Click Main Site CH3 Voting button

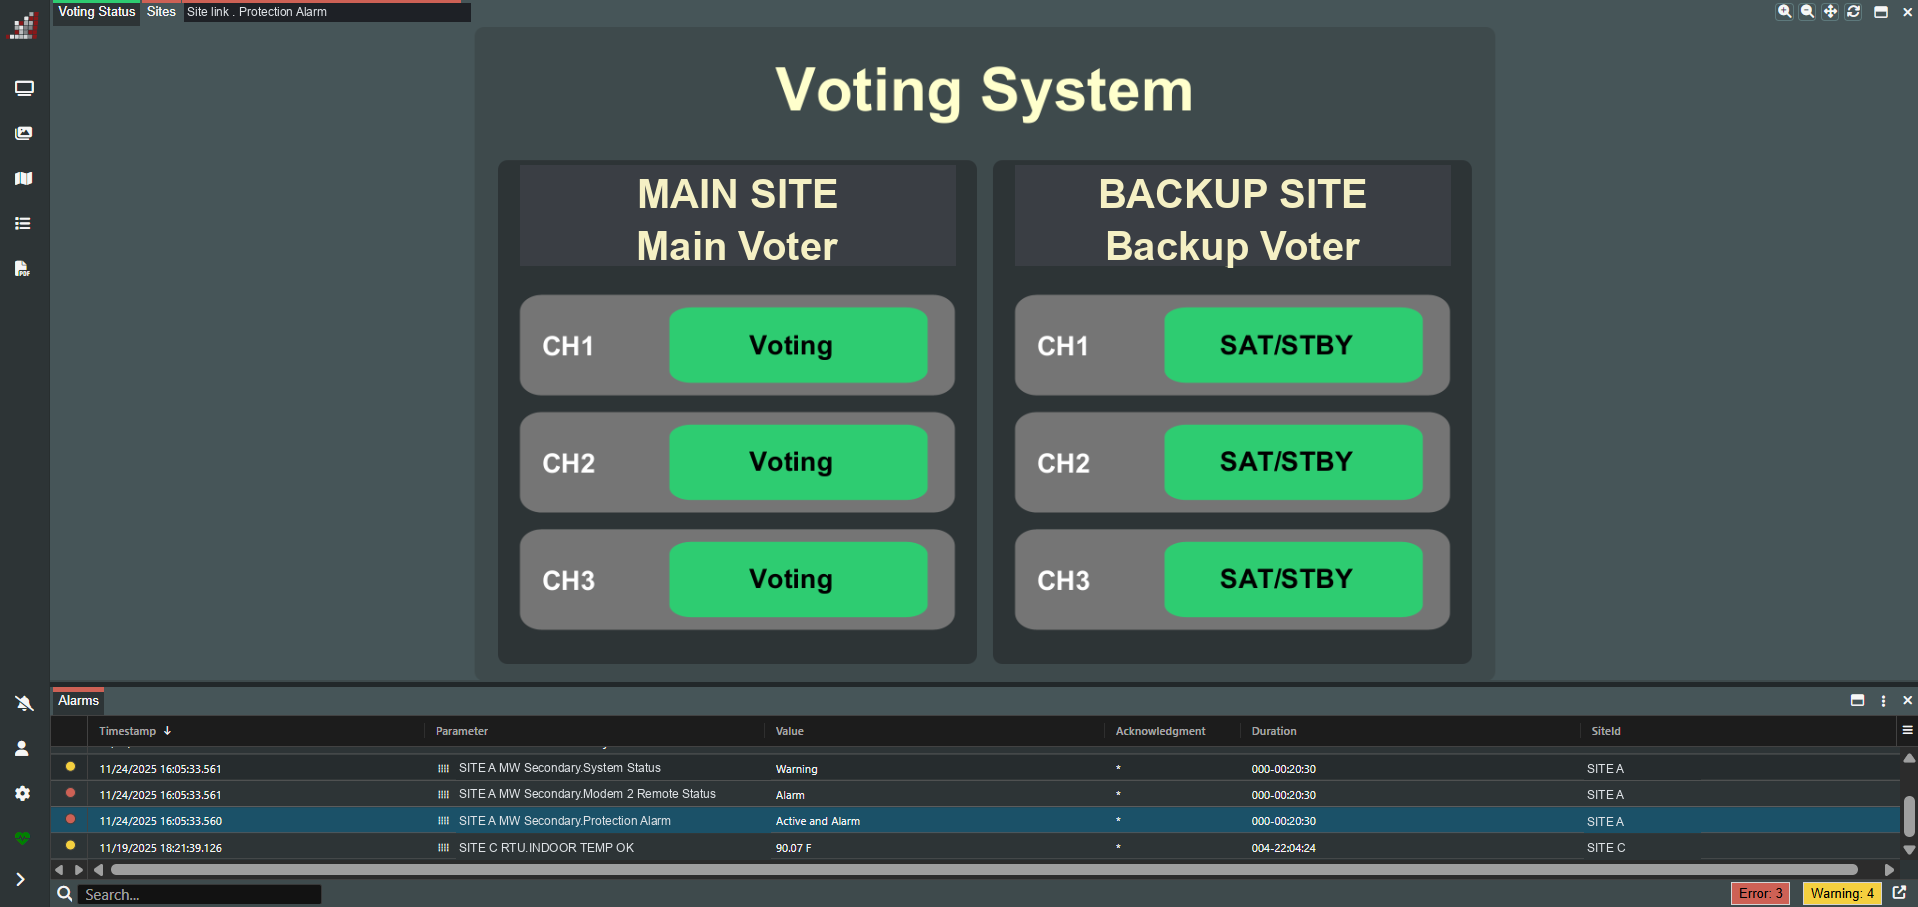click(x=798, y=579)
